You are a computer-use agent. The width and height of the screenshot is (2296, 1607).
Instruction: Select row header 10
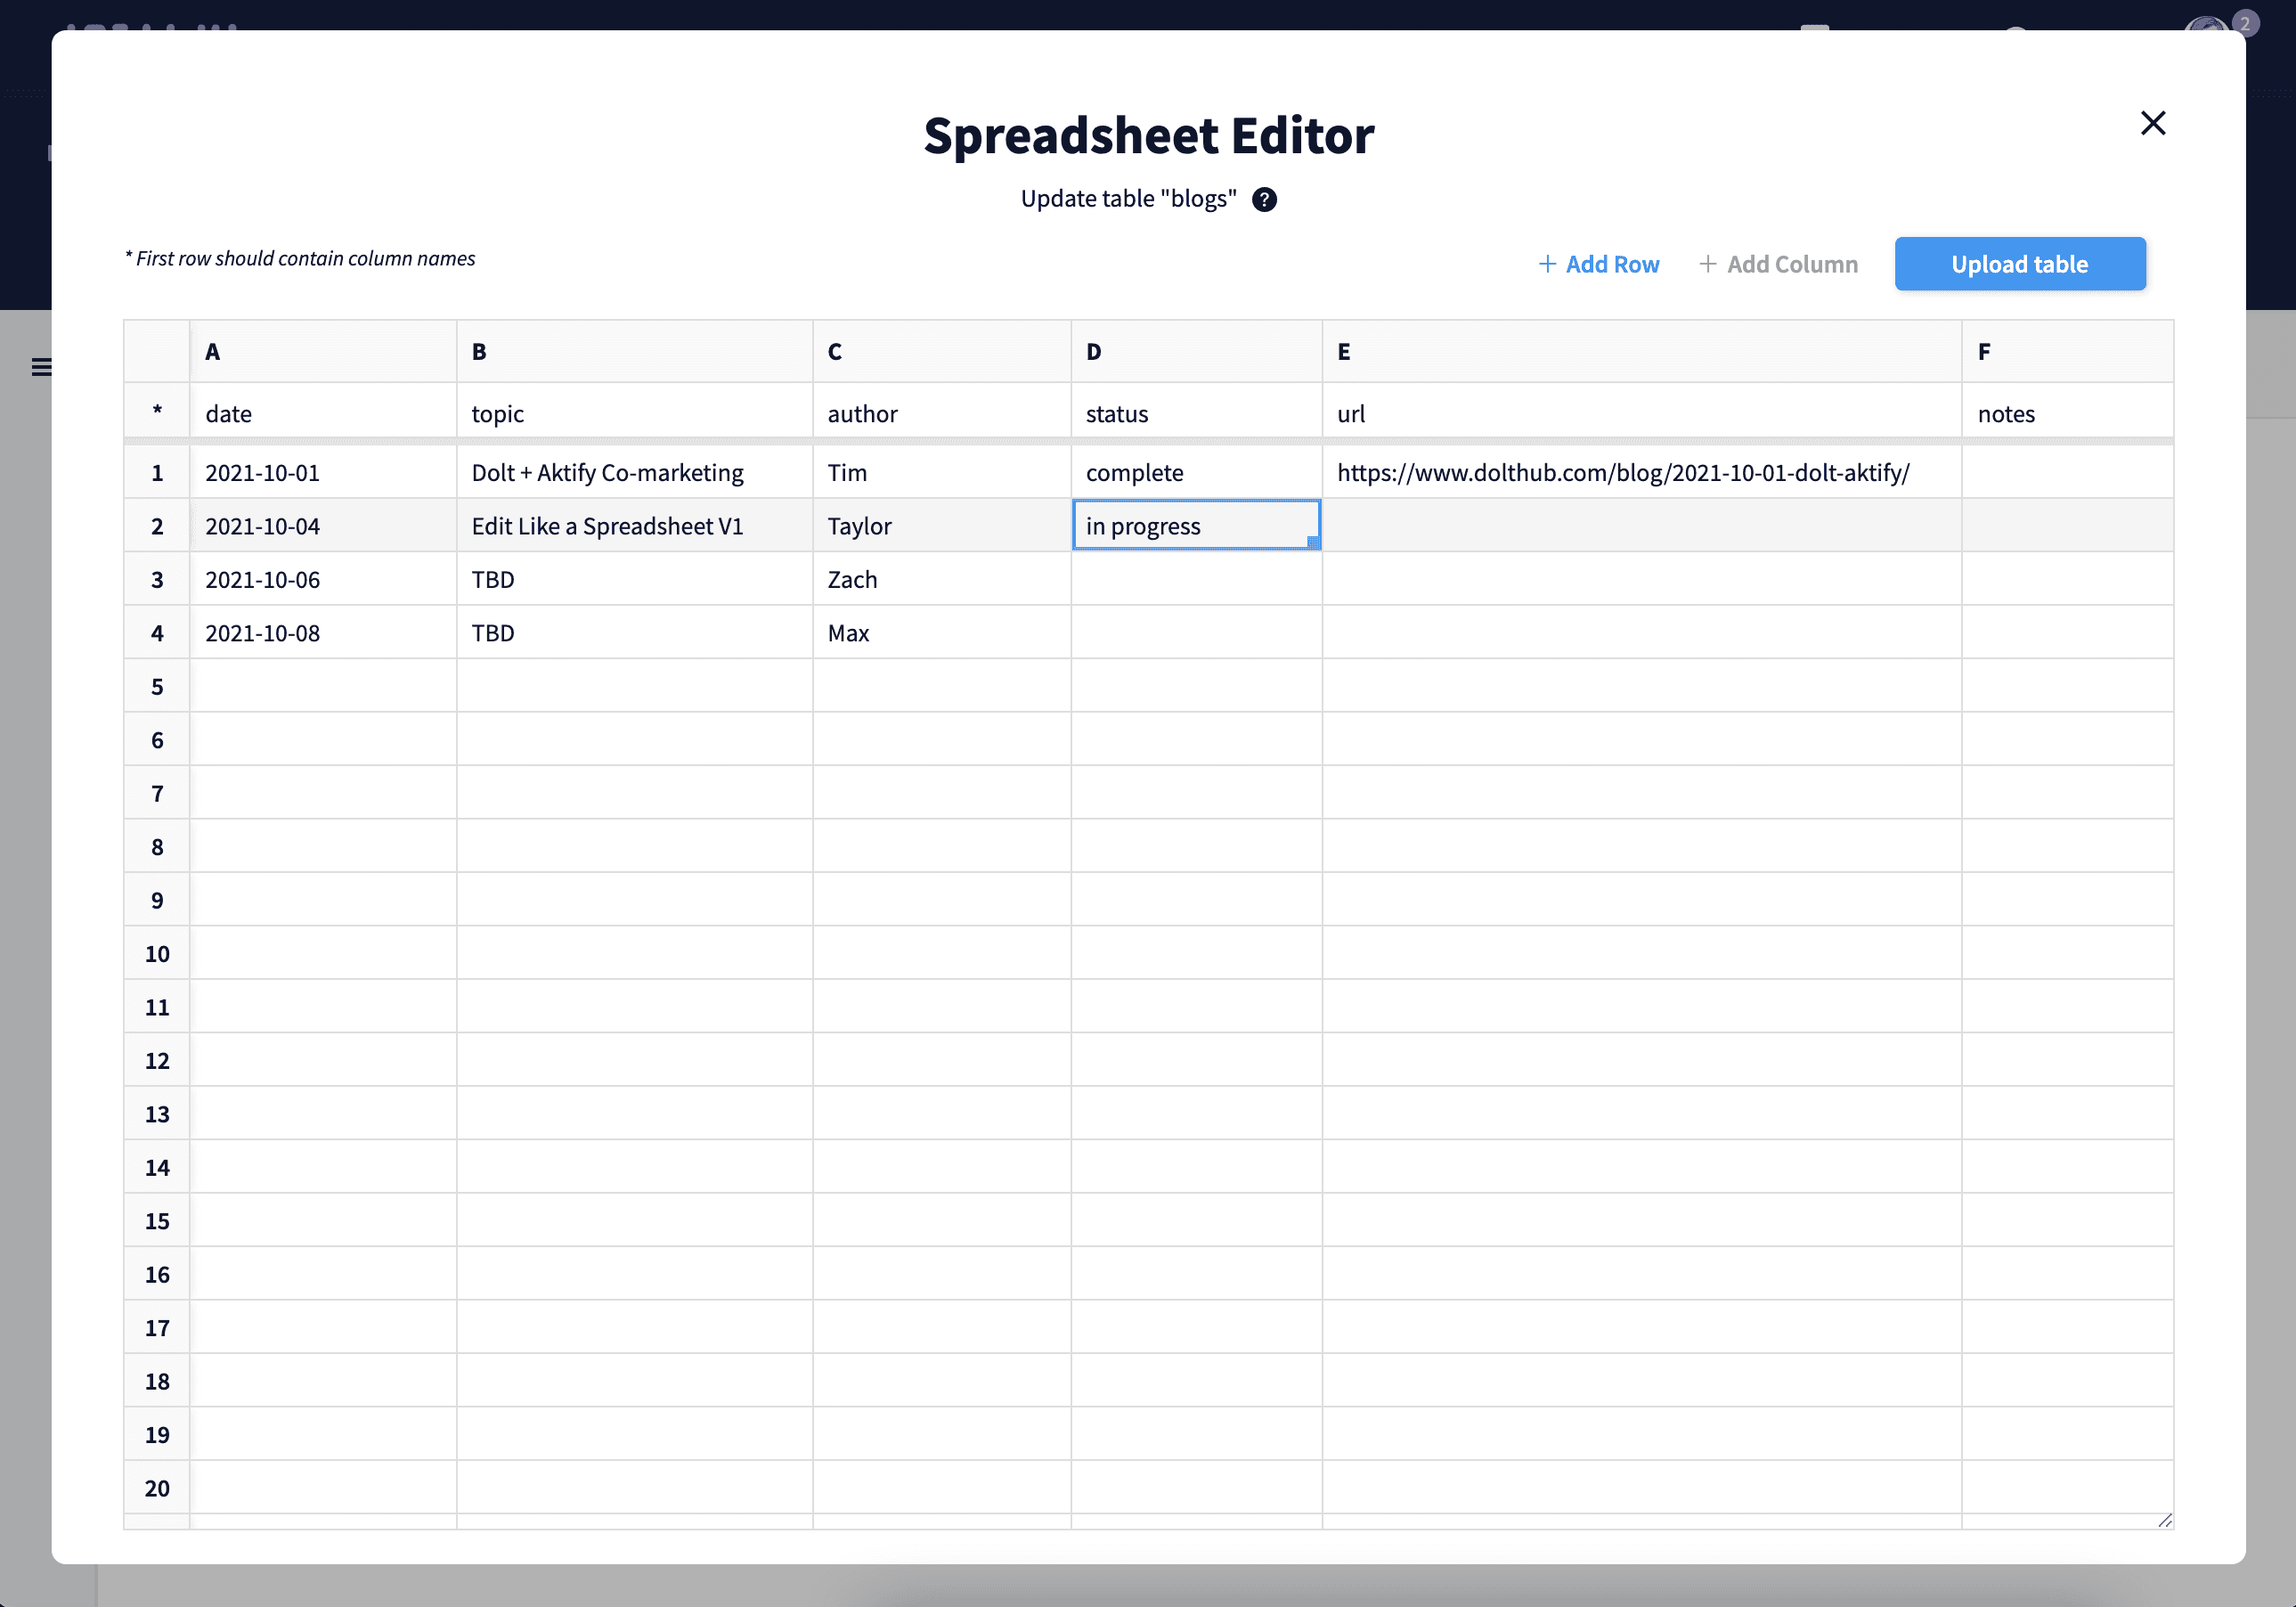pyautogui.click(x=157, y=953)
